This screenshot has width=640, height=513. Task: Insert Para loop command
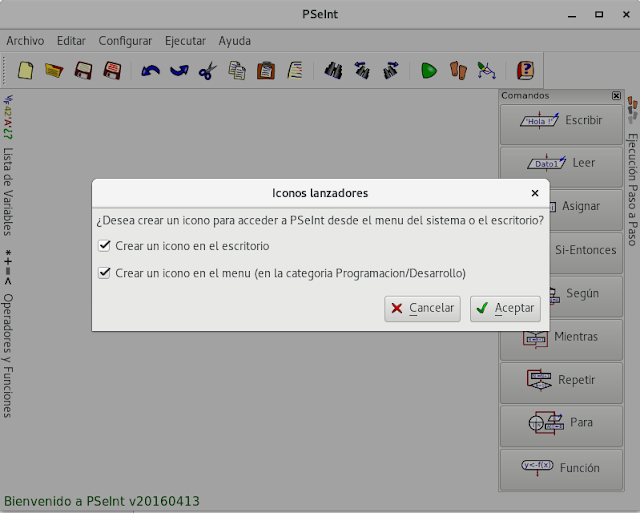pyautogui.click(x=561, y=426)
